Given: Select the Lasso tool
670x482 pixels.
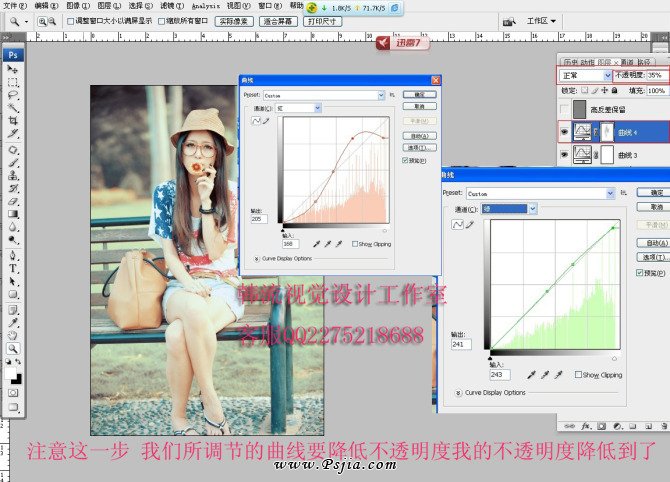Looking at the screenshot, I should pyautogui.click(x=13, y=95).
